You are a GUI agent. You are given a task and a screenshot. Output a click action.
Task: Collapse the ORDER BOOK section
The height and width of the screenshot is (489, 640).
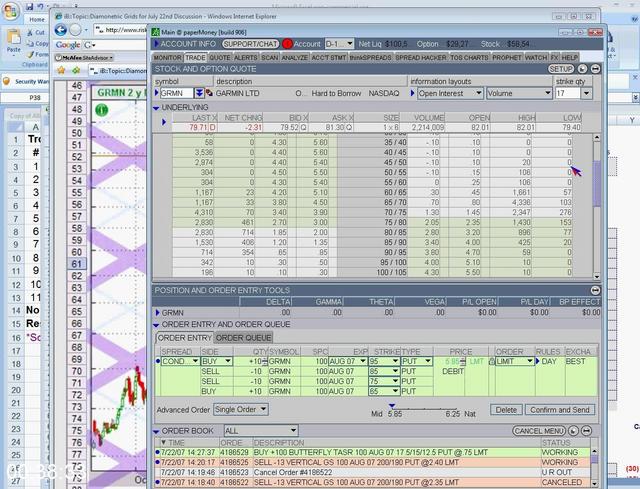click(156, 431)
